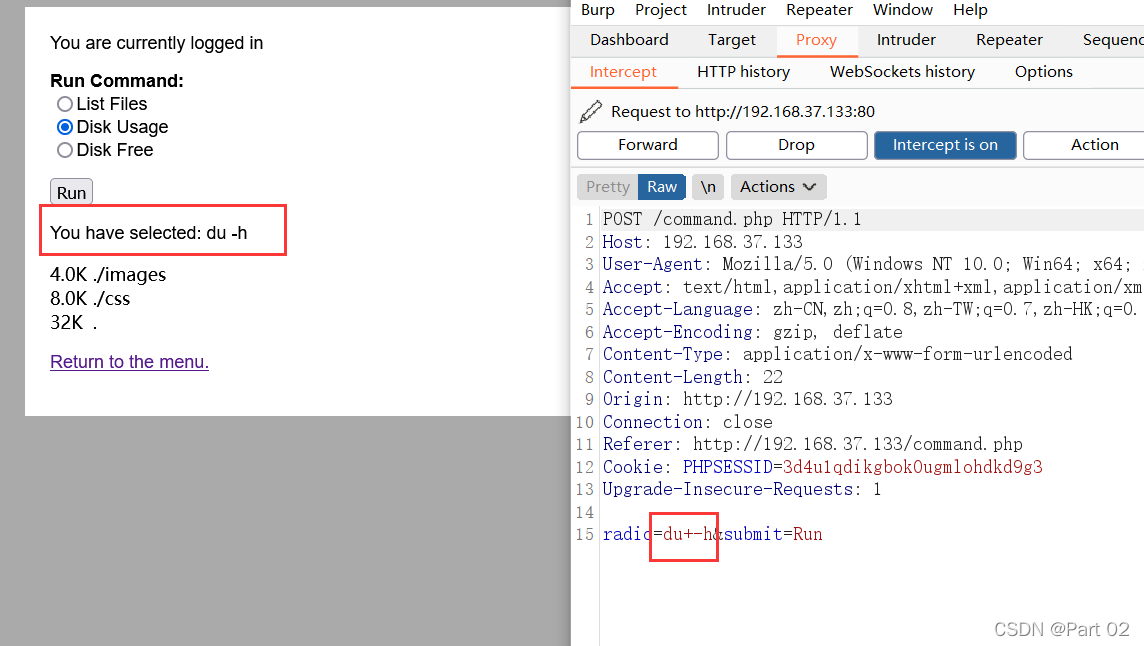Click the pencil edit icon beside Request
The width and height of the screenshot is (1144, 646).
tap(590, 112)
